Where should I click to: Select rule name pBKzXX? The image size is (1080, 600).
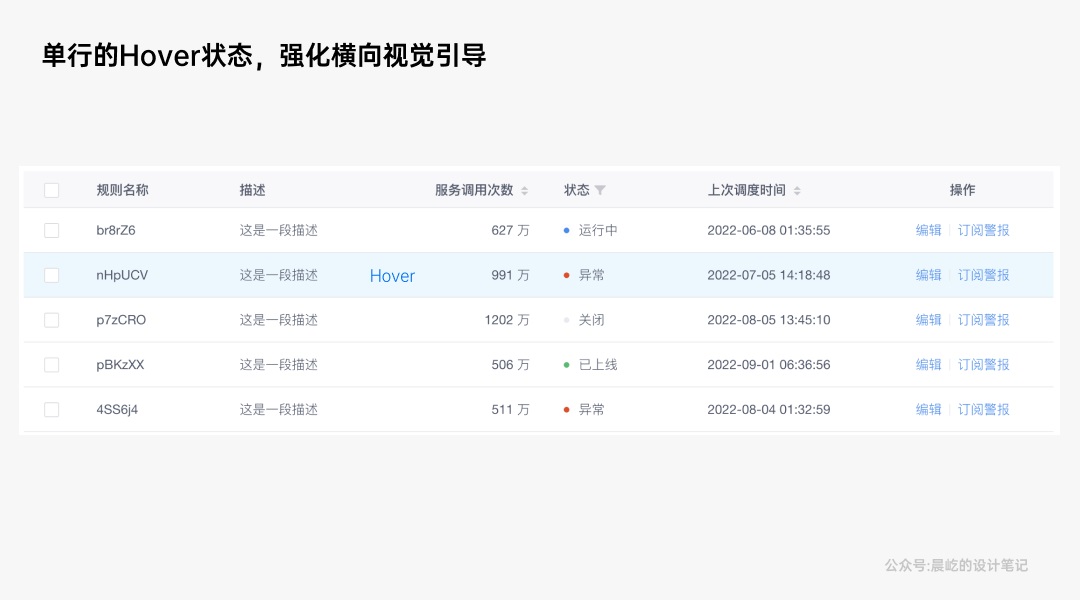coord(120,365)
